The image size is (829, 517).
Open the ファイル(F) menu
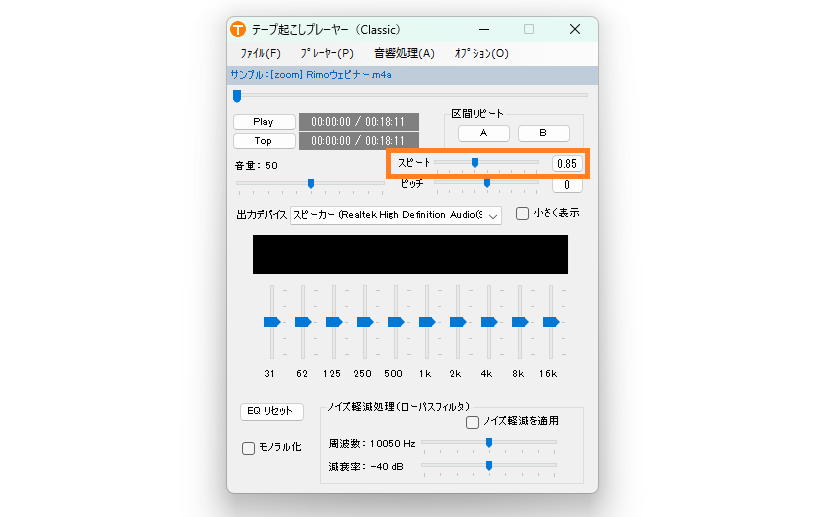260,53
